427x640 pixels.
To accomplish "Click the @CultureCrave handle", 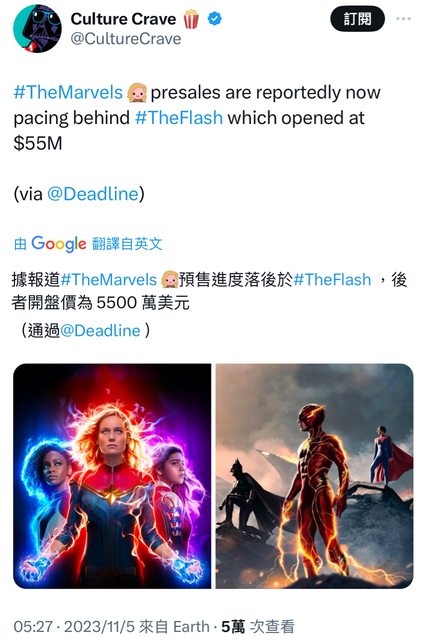I will (126, 39).
